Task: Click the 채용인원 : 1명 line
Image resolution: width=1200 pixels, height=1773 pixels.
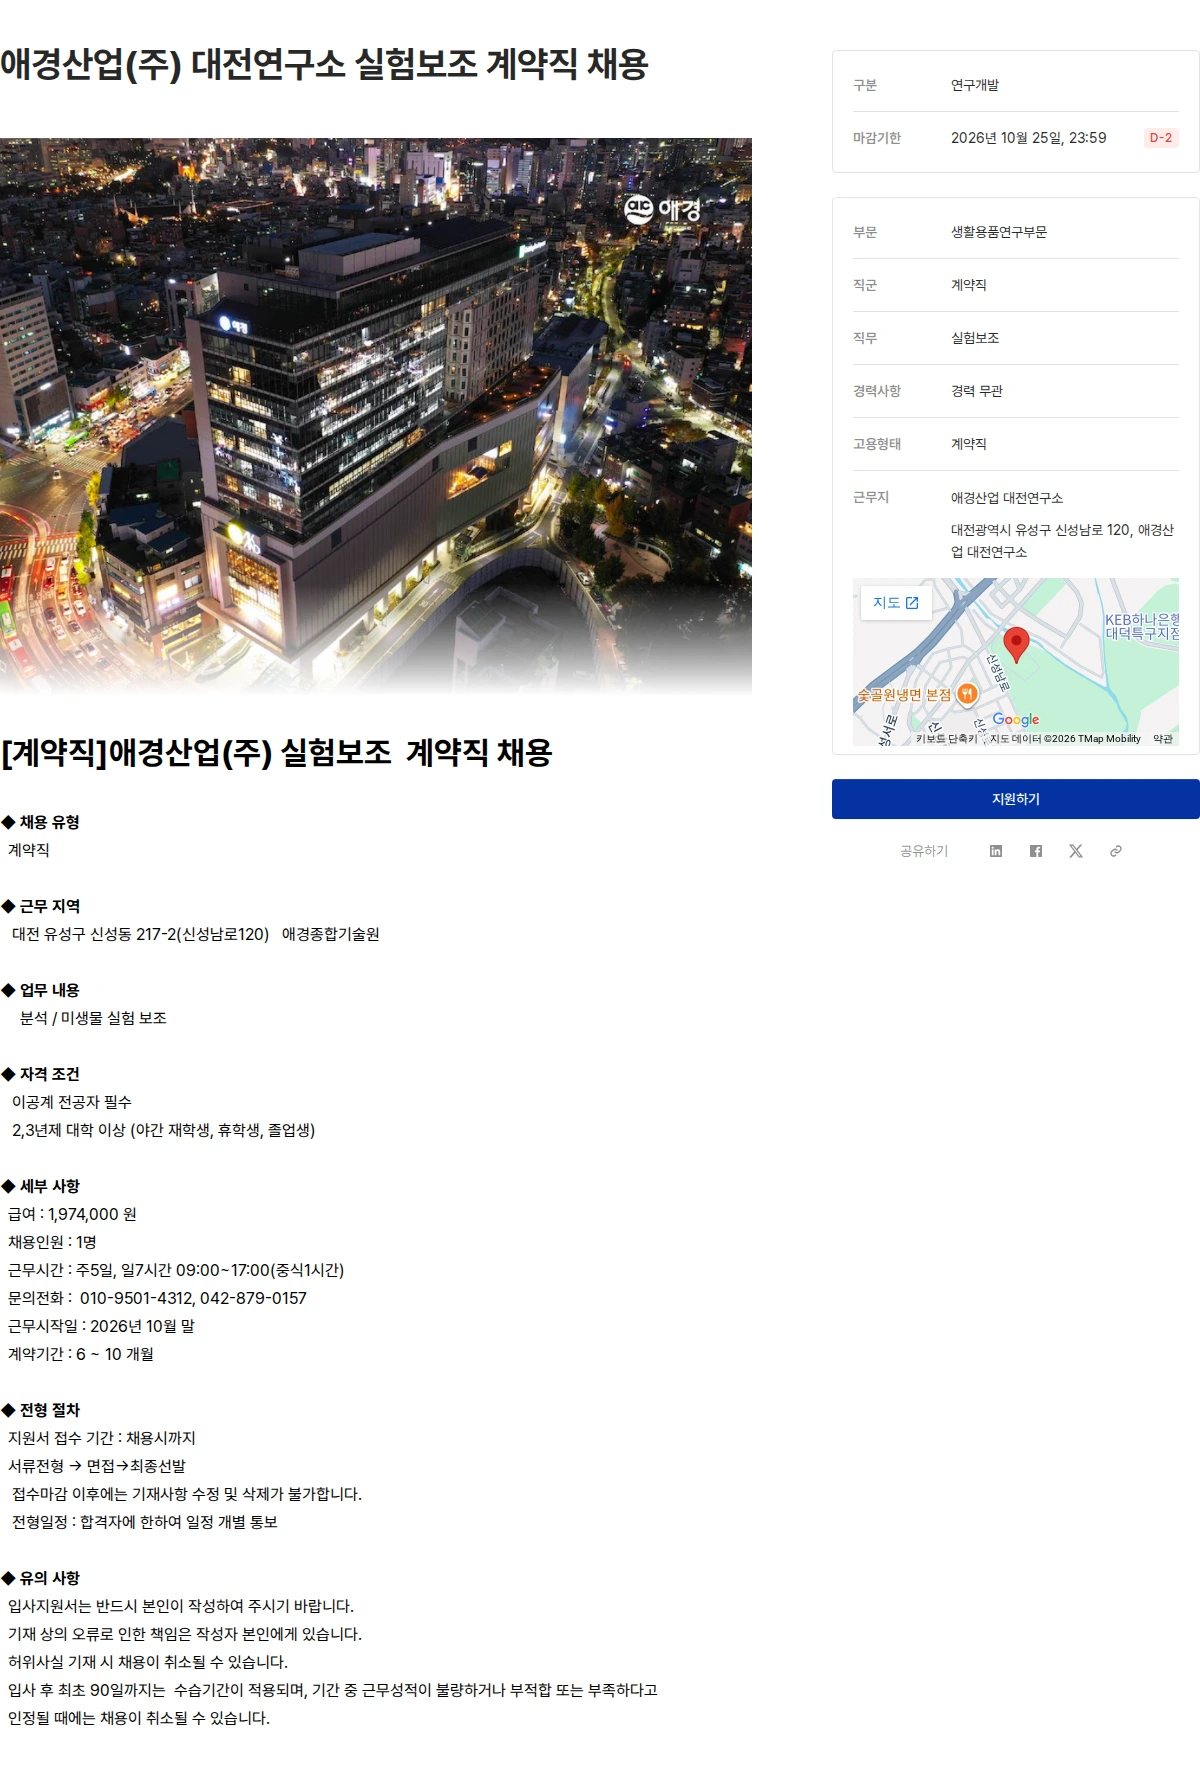Action: pyautogui.click(x=52, y=1242)
